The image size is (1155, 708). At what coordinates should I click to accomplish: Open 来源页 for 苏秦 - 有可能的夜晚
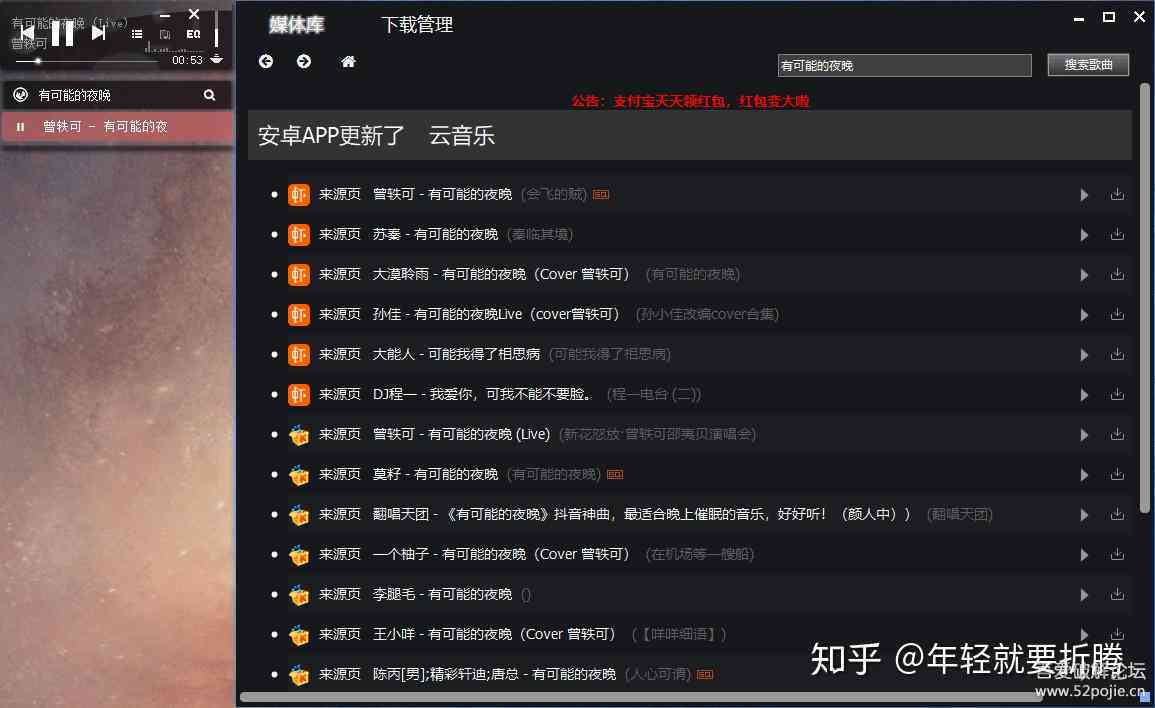340,234
